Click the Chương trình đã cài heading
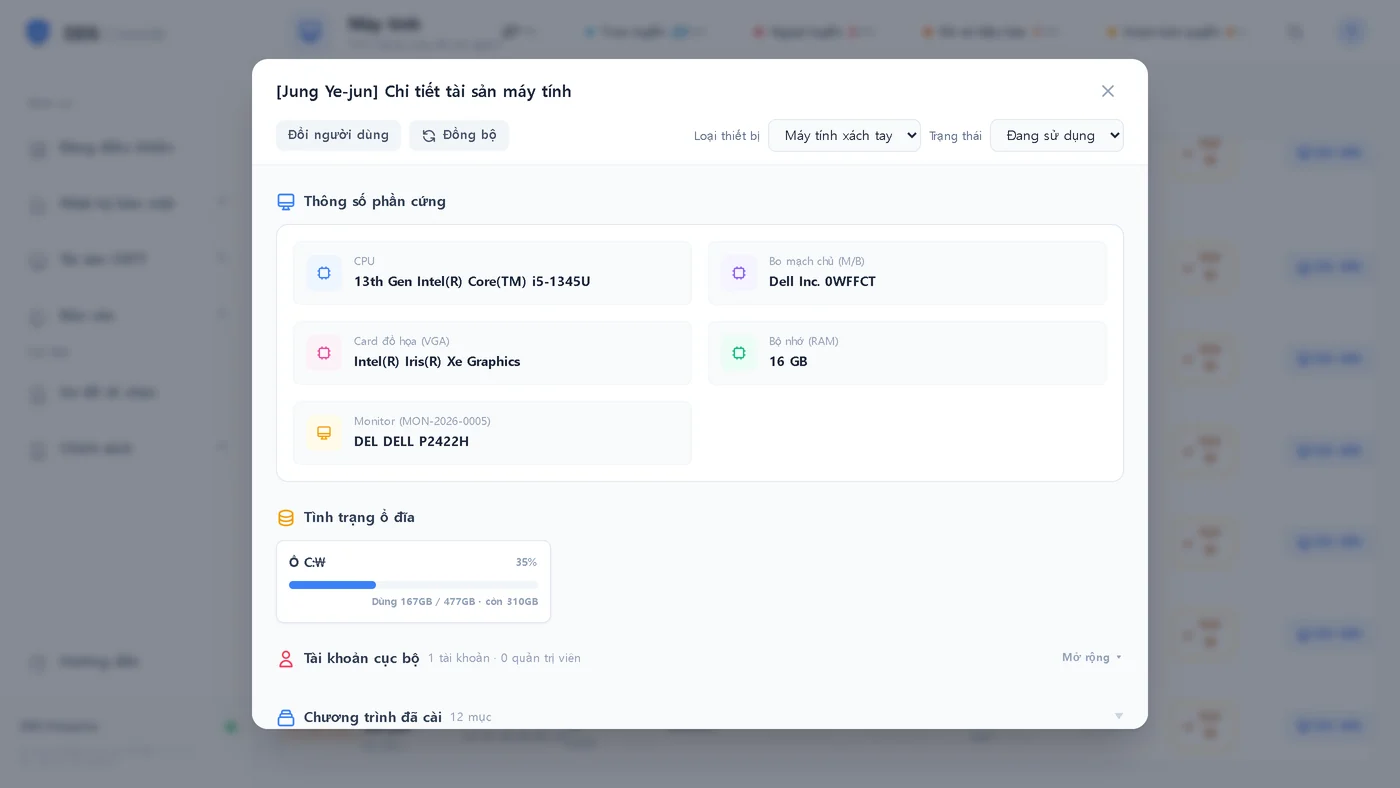This screenshot has height=788, width=1400. click(x=373, y=717)
